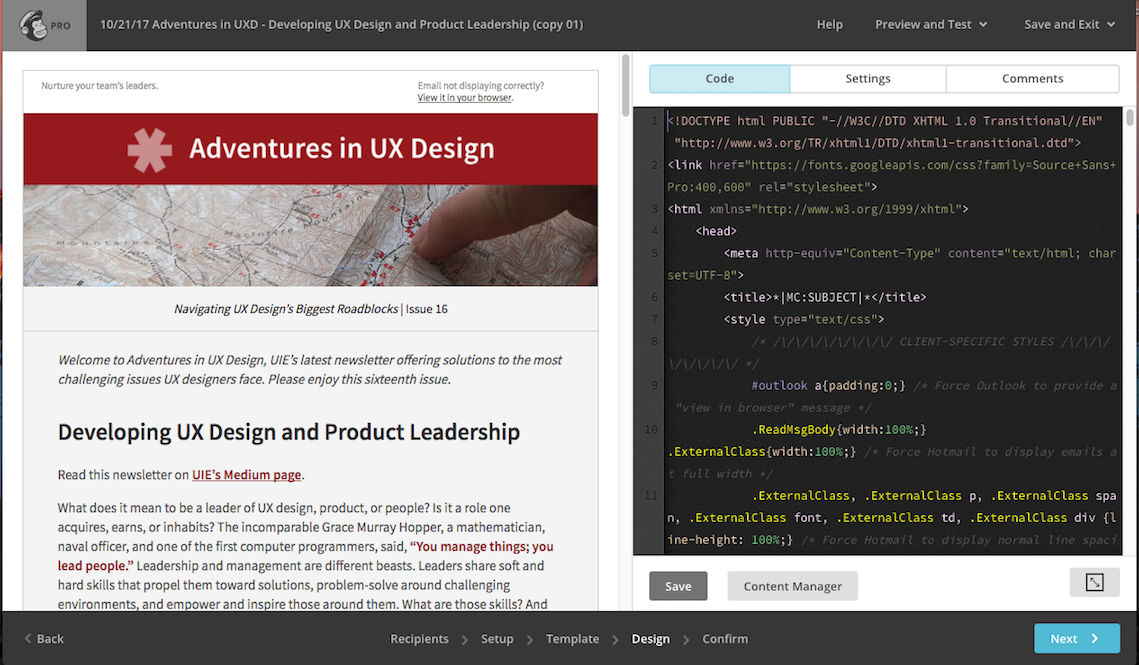The width and height of the screenshot is (1139, 665).
Task: Click the UIE's Medium page link
Action: (x=246, y=475)
